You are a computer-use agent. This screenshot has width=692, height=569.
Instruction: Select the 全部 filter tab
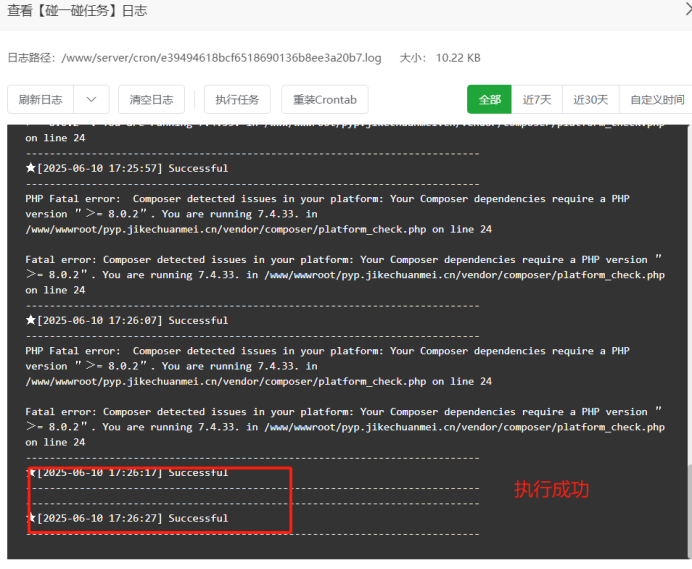tap(489, 100)
